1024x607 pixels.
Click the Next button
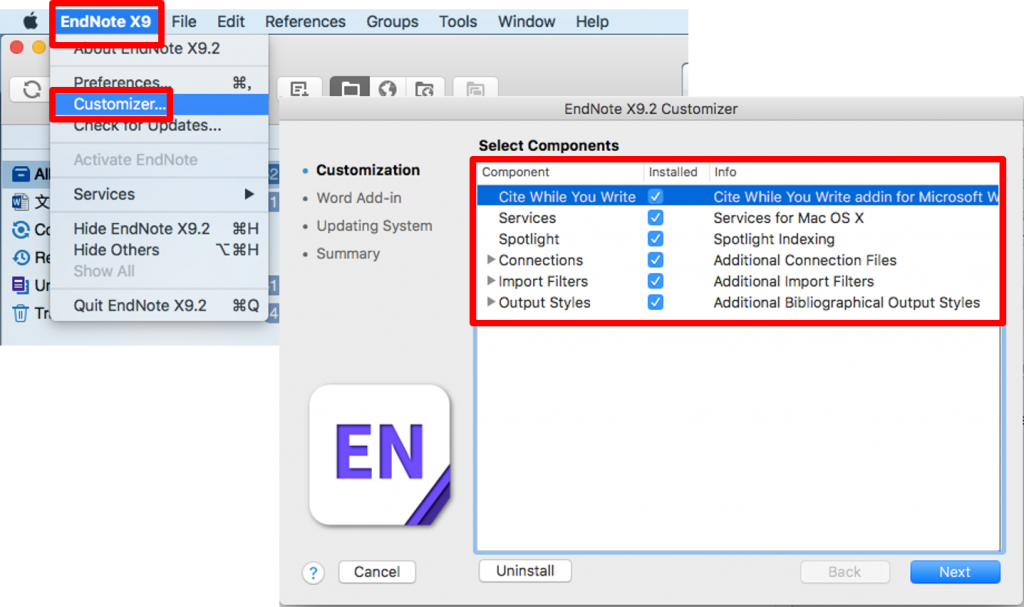click(x=955, y=572)
